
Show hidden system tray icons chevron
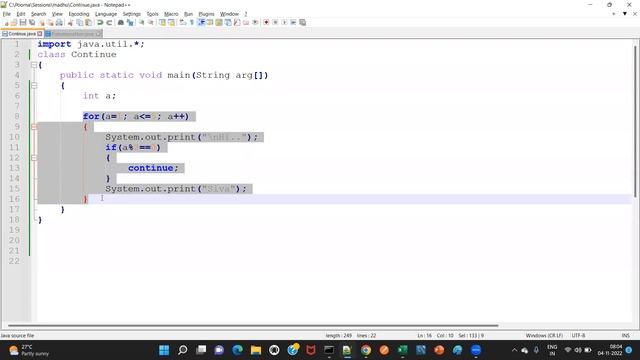click(x=514, y=350)
